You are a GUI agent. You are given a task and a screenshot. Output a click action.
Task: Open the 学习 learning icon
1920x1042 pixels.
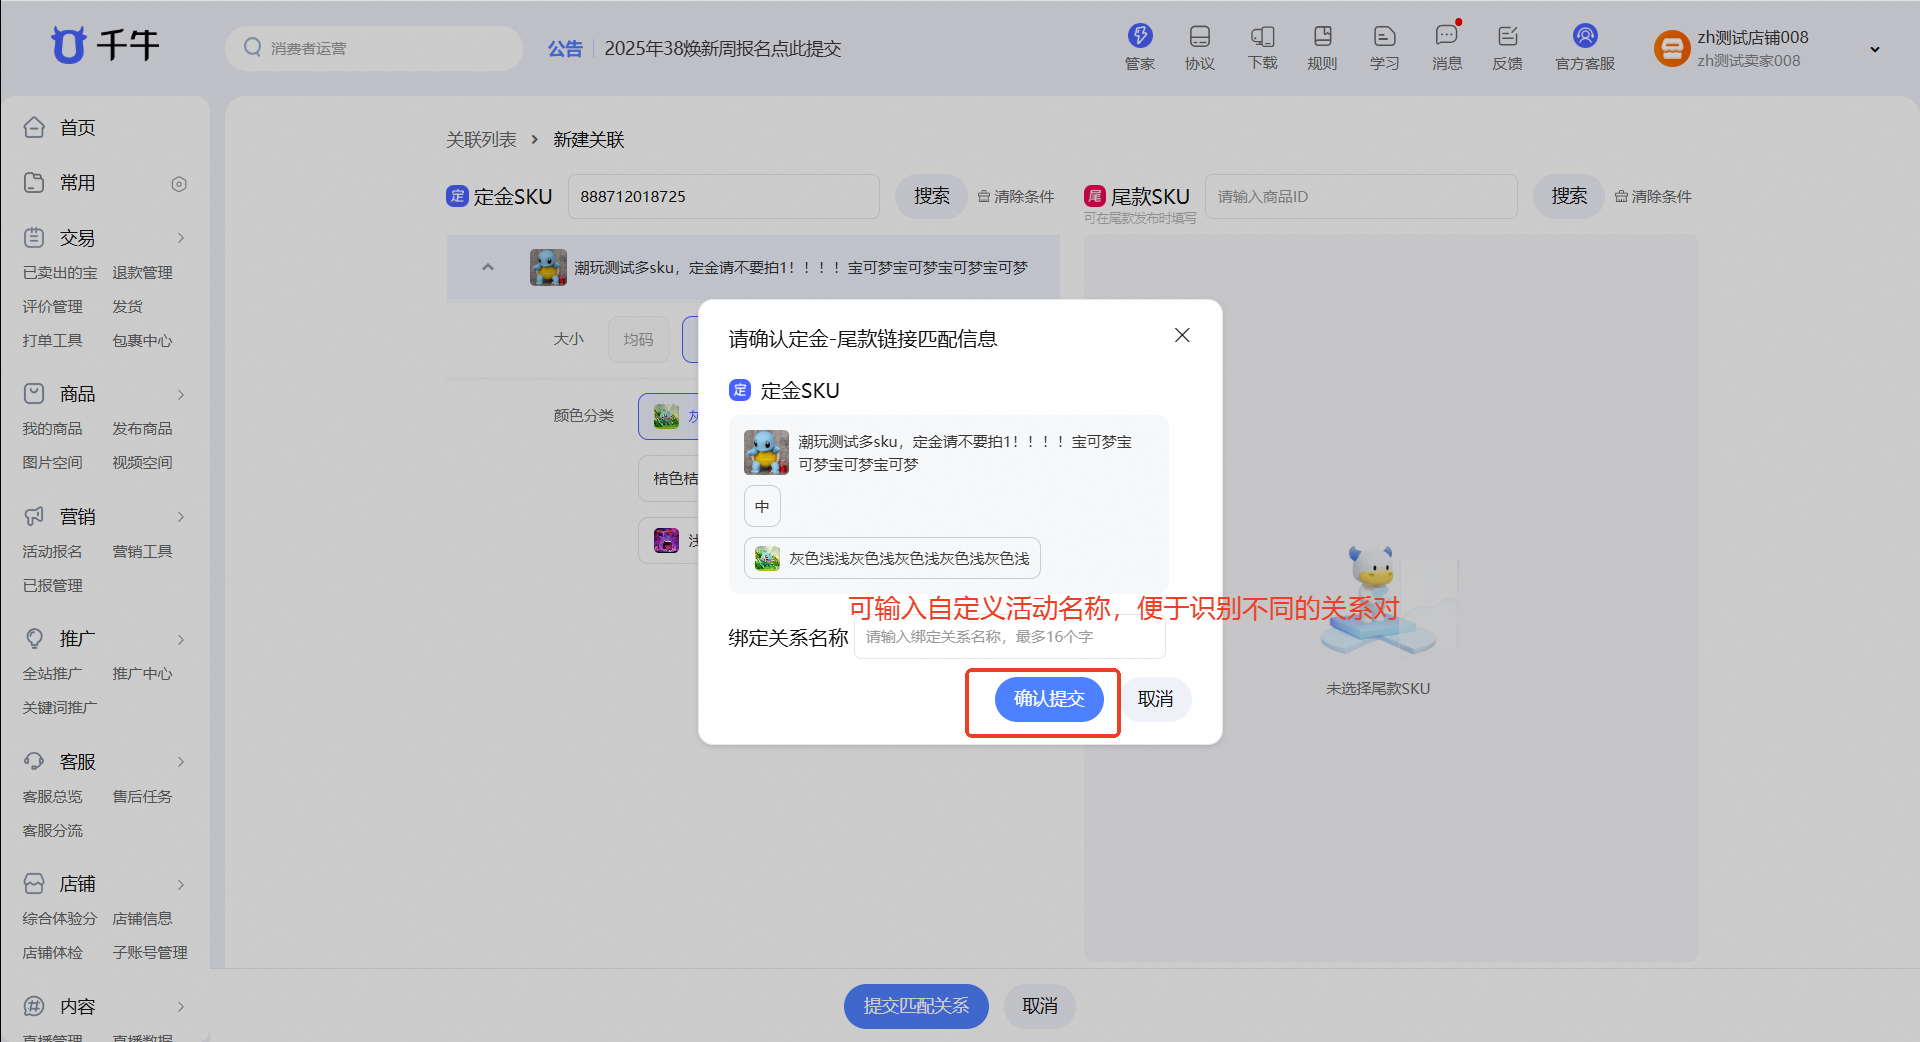(x=1384, y=37)
